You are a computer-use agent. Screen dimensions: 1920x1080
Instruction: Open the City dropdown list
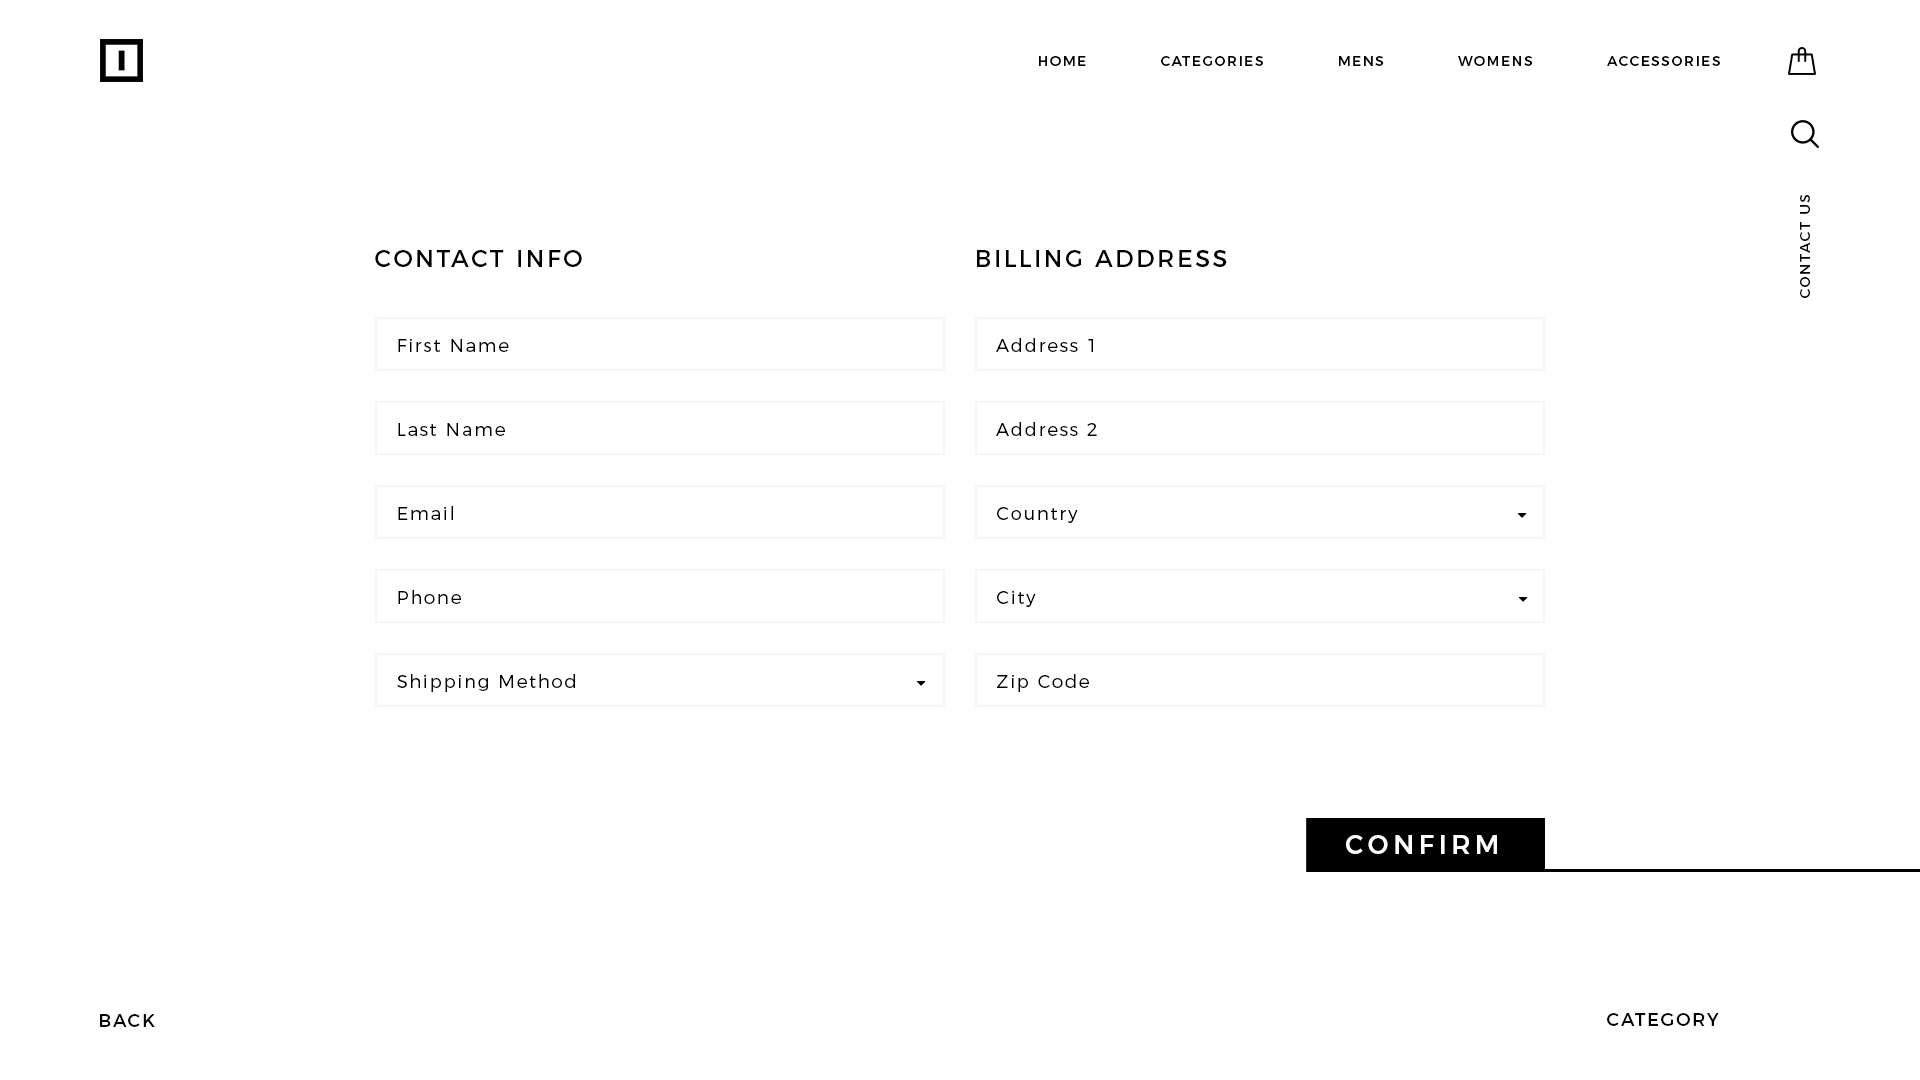(x=1259, y=597)
